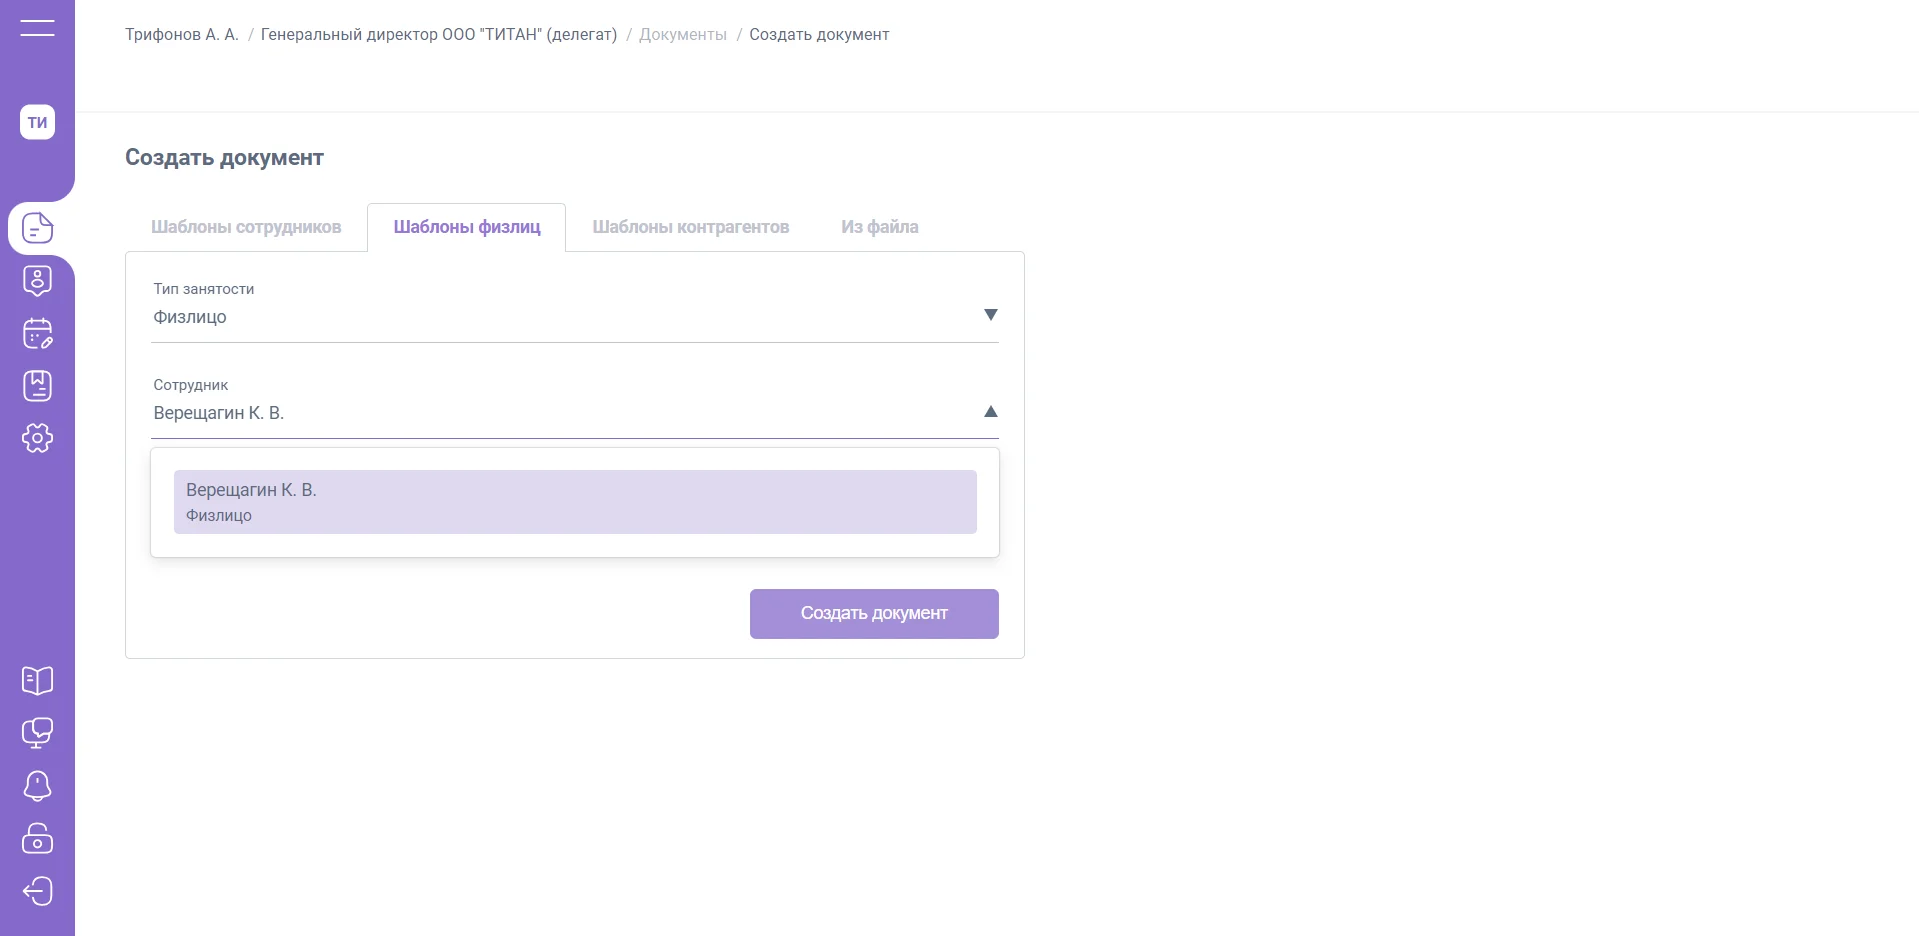Switch to the Шаблоны сотрудников tab

pyautogui.click(x=246, y=227)
